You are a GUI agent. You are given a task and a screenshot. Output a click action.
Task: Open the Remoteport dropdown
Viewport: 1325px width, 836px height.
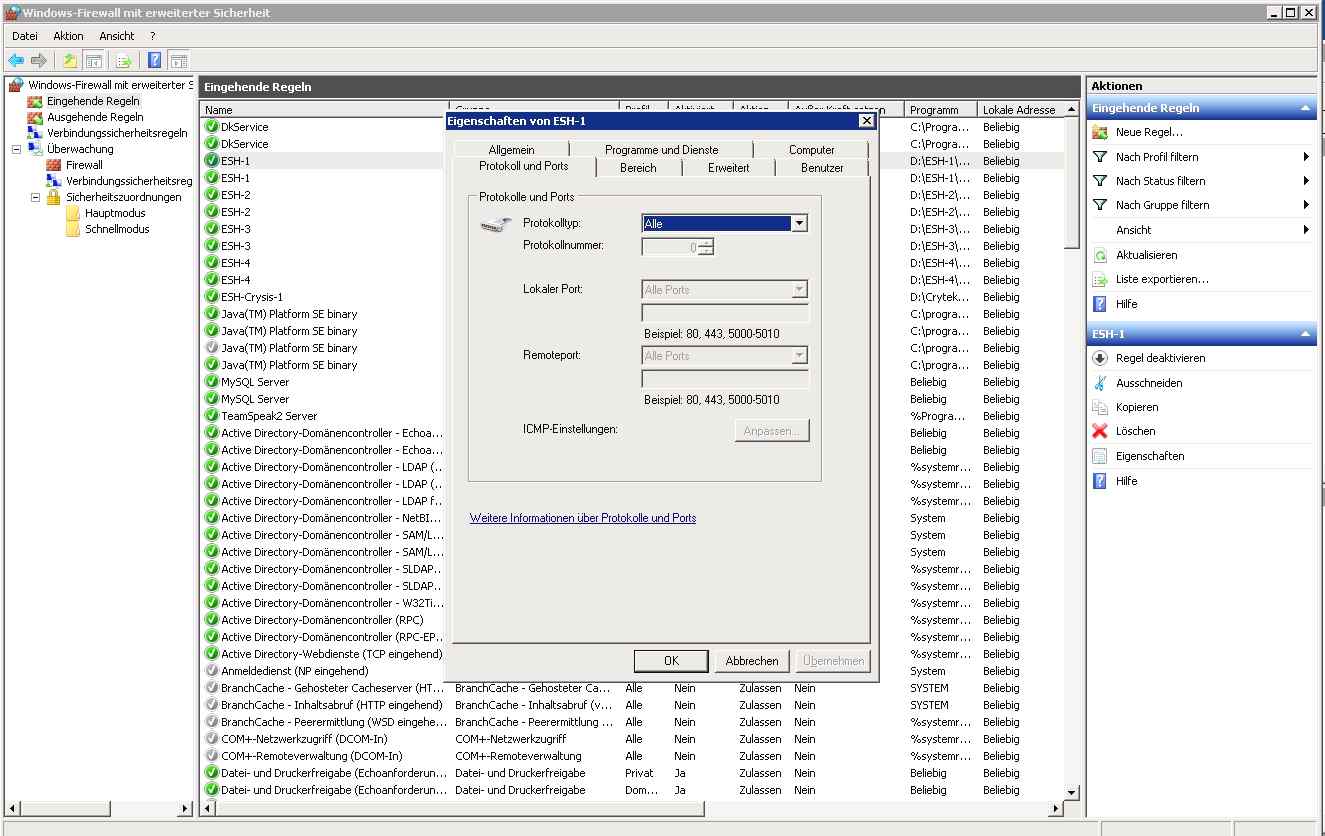(799, 356)
